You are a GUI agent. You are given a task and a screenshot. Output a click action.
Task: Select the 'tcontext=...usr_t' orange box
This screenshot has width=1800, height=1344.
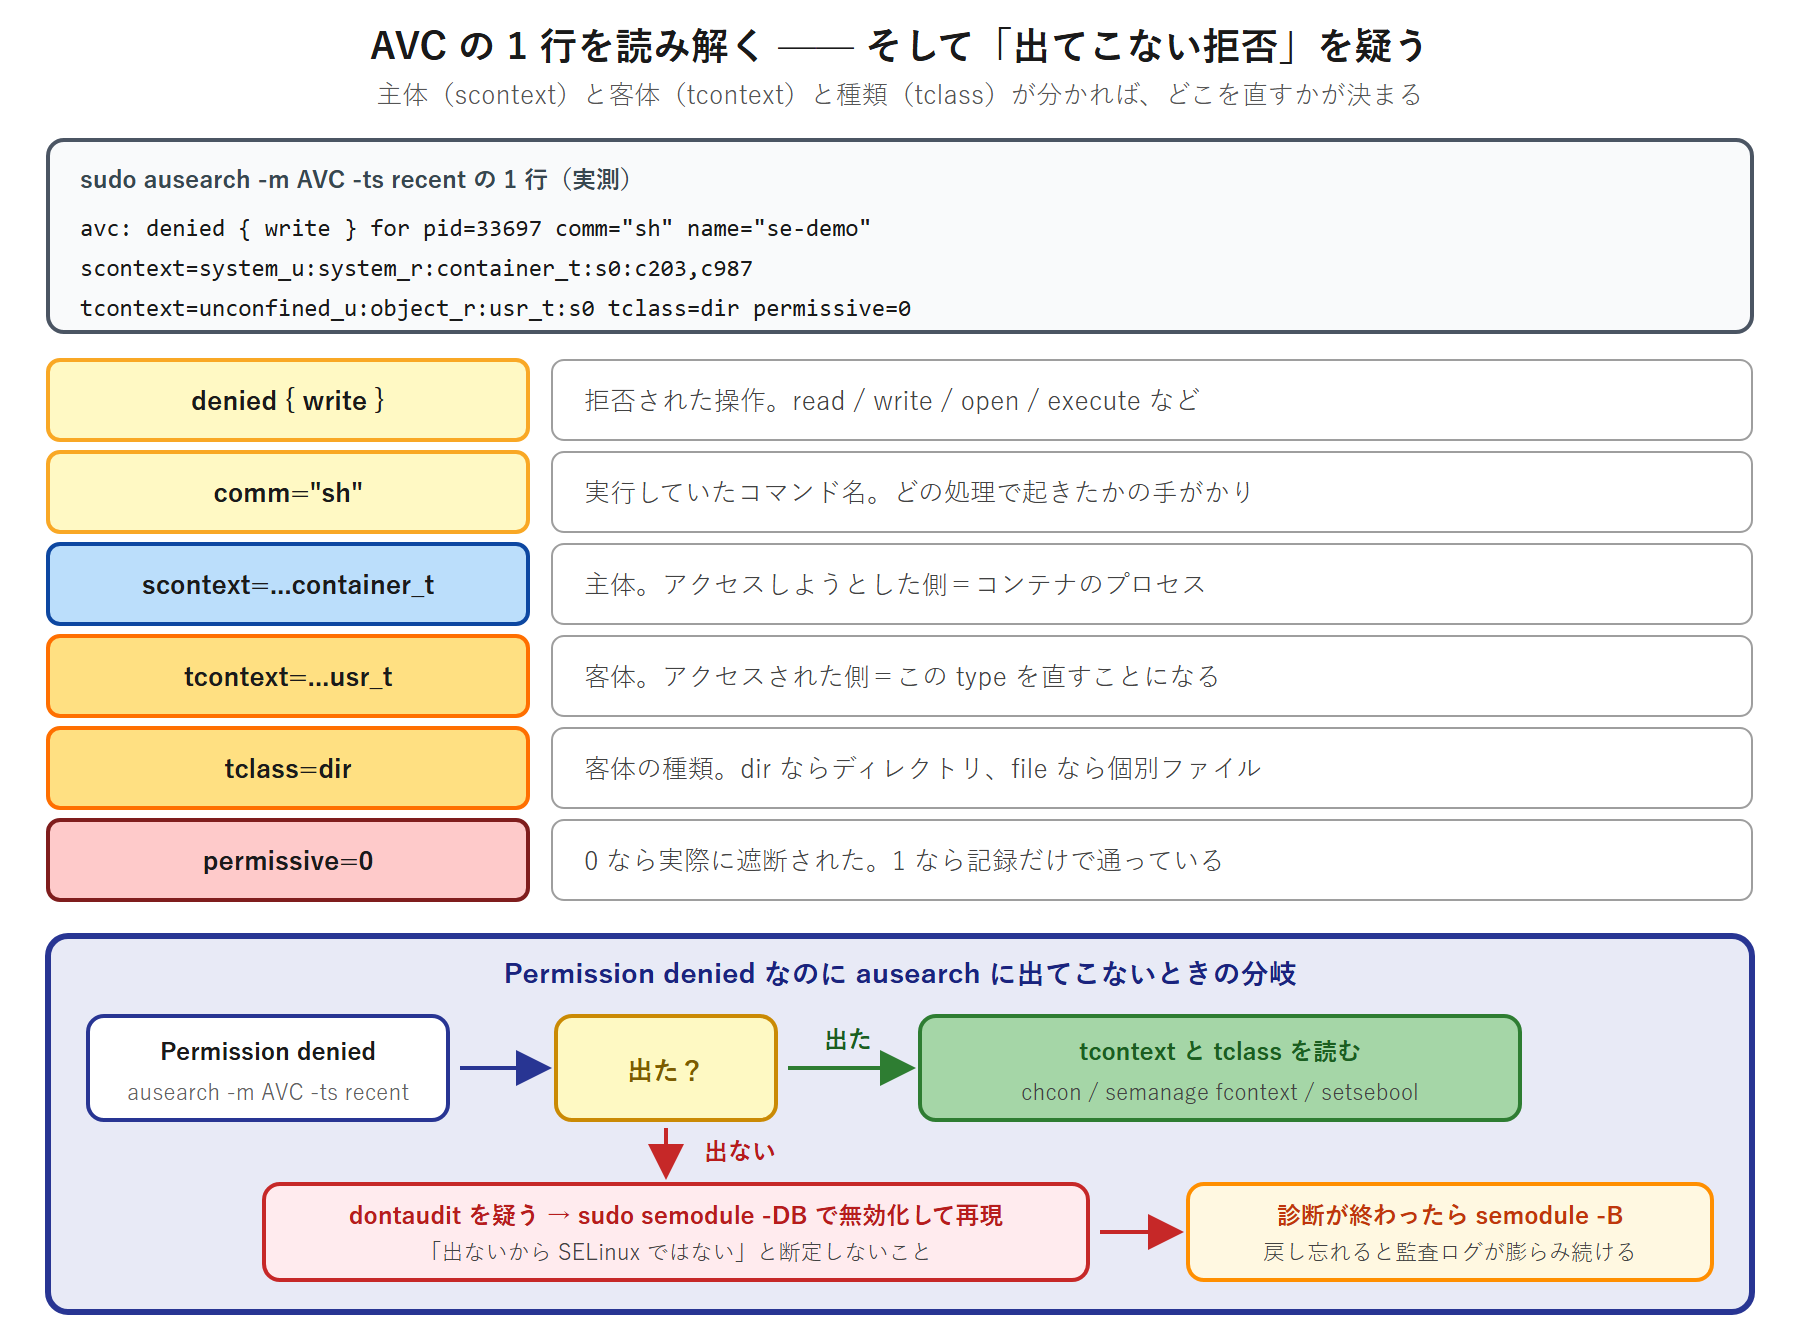pyautogui.click(x=288, y=676)
